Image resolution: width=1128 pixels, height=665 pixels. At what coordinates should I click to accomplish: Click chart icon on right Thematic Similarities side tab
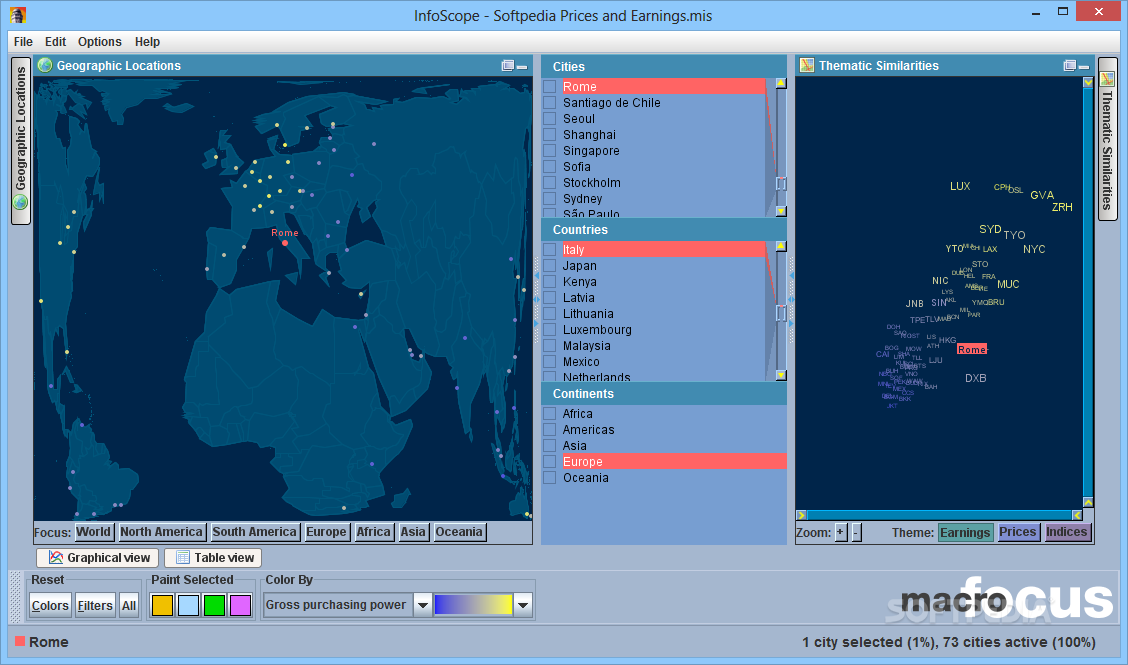(1107, 78)
